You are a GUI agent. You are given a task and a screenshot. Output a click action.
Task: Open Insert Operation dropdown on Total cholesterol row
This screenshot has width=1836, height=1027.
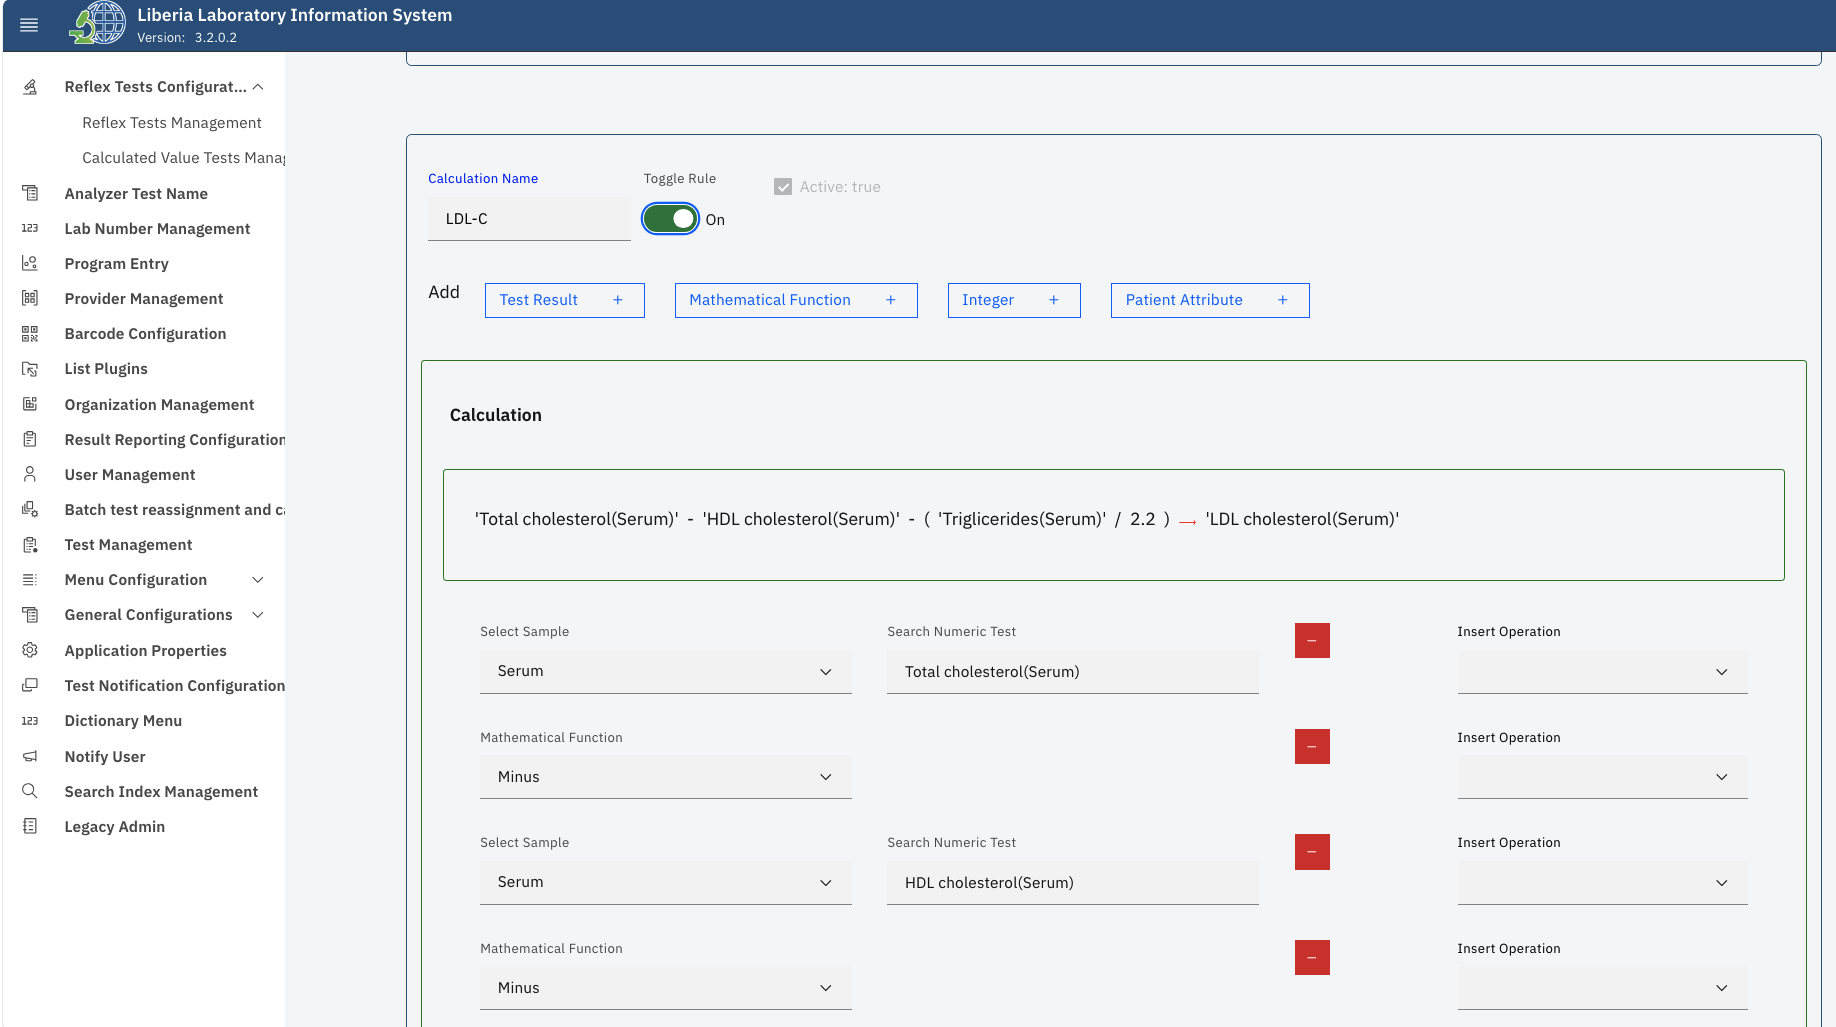click(x=1602, y=671)
